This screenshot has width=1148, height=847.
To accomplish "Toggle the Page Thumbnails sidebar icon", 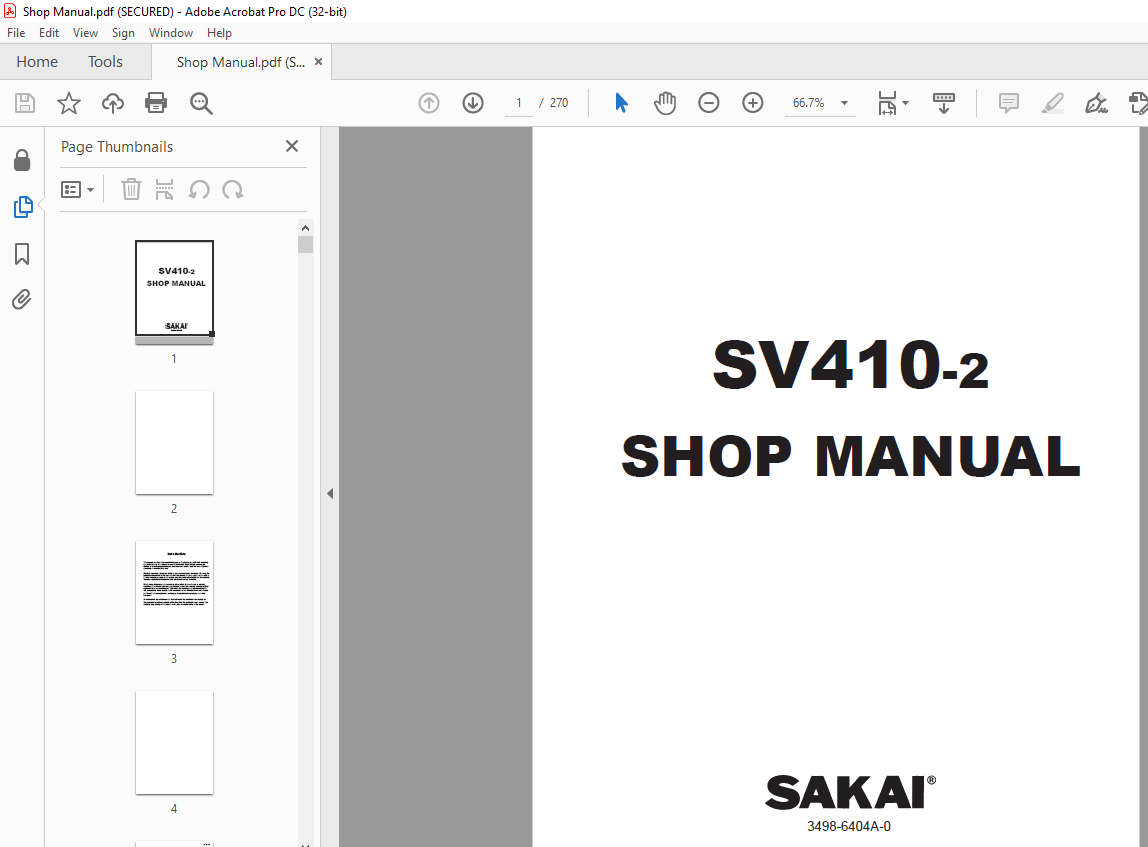I will 23,207.
